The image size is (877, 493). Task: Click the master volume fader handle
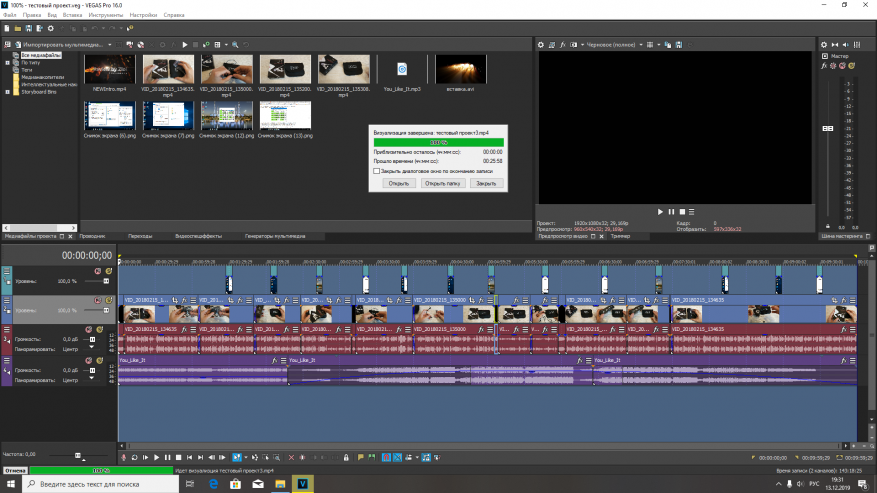(827, 129)
